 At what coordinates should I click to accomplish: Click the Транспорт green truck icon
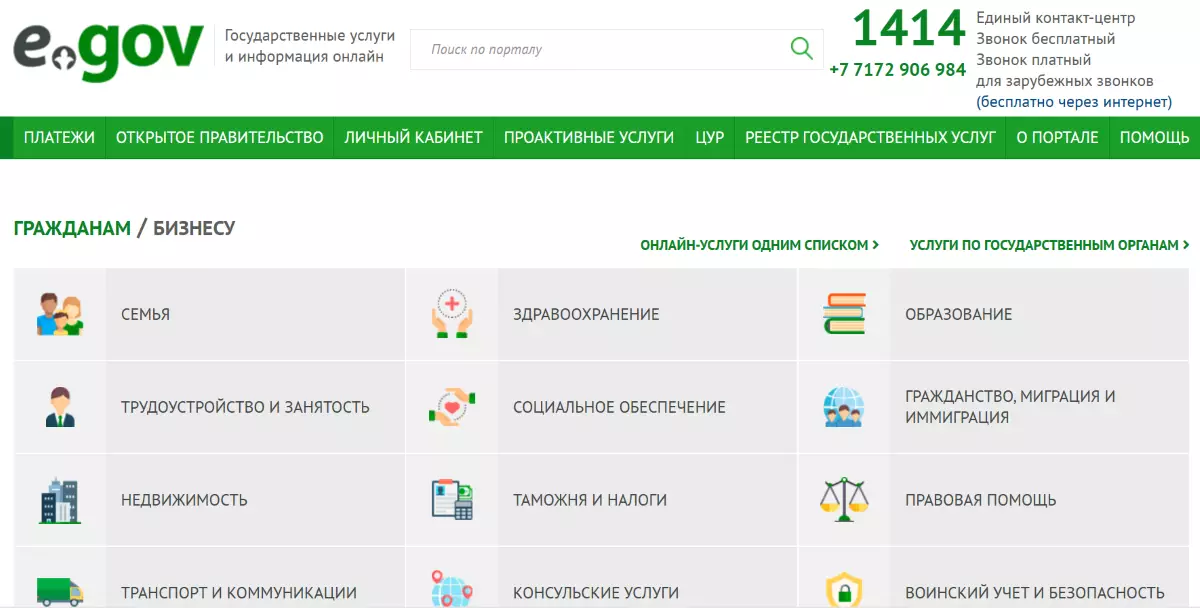tap(60, 590)
